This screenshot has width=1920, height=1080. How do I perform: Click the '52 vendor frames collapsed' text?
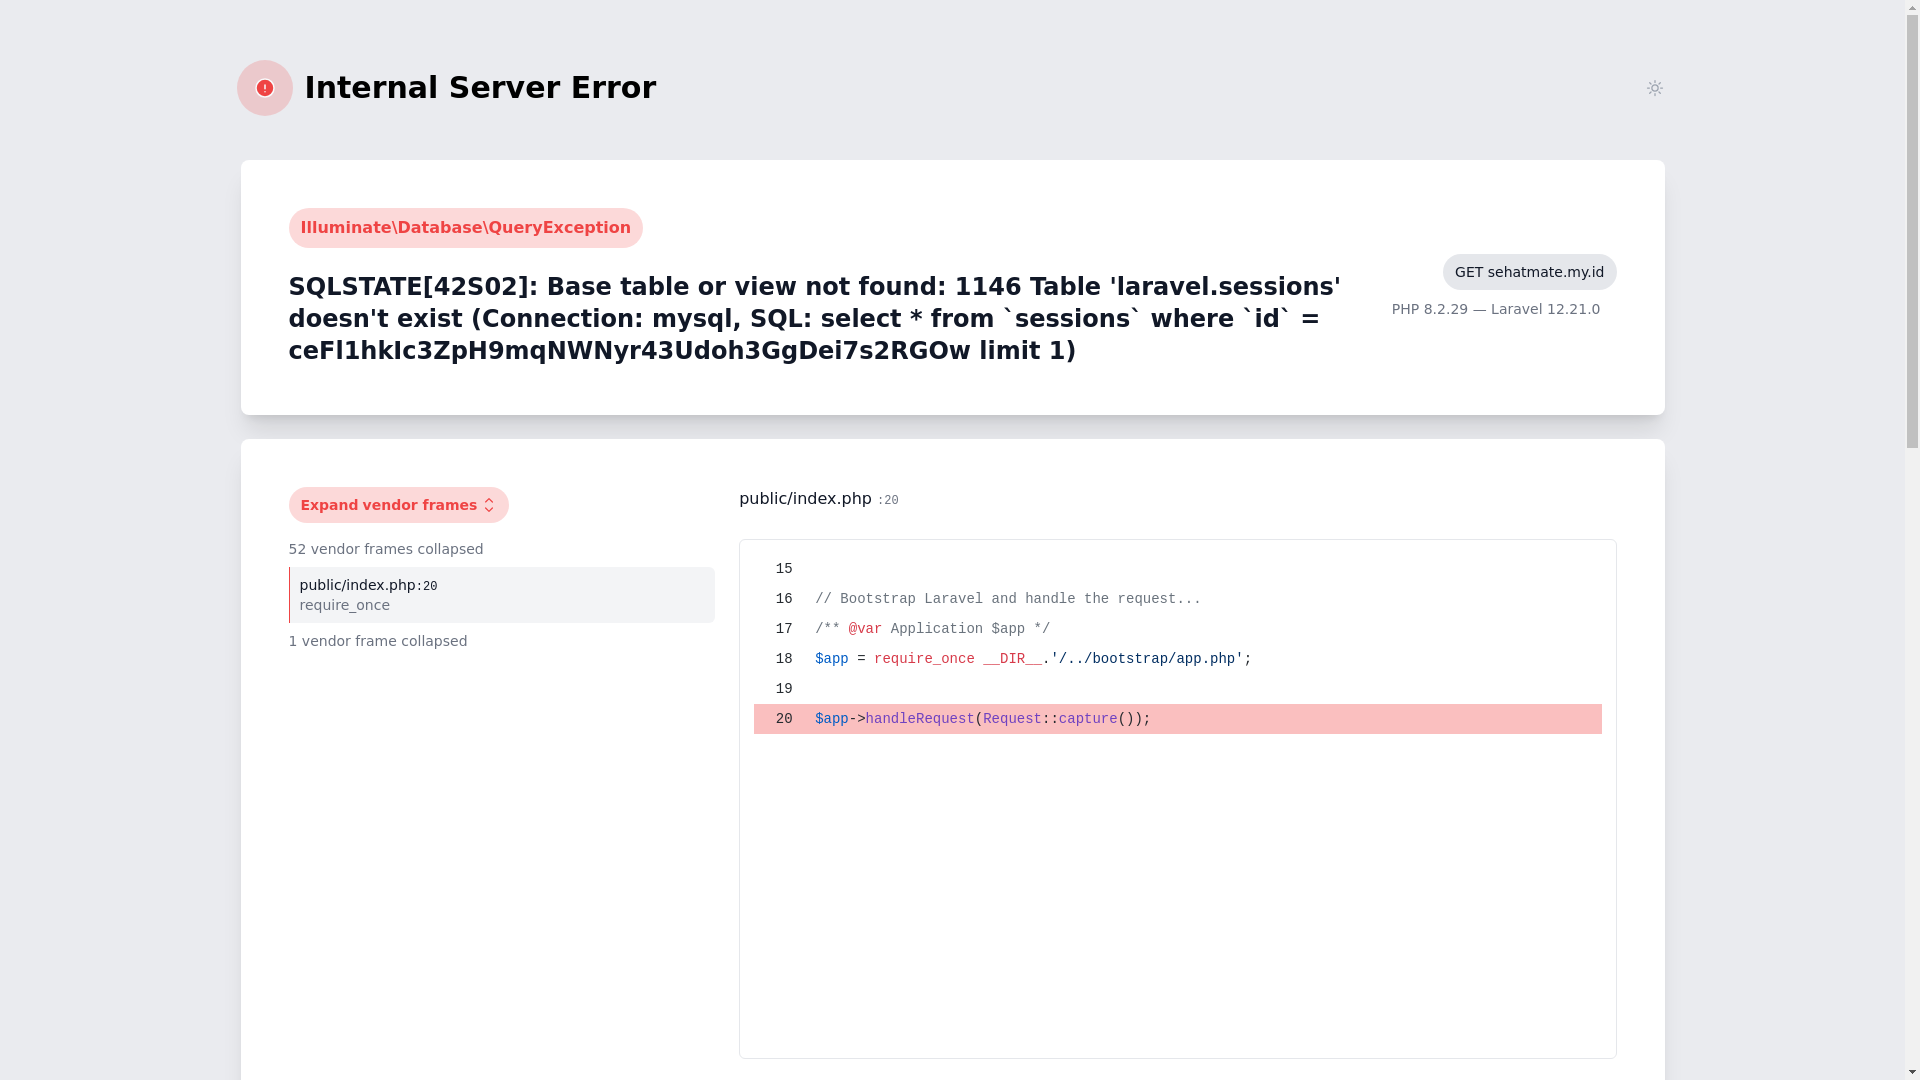[386, 549]
